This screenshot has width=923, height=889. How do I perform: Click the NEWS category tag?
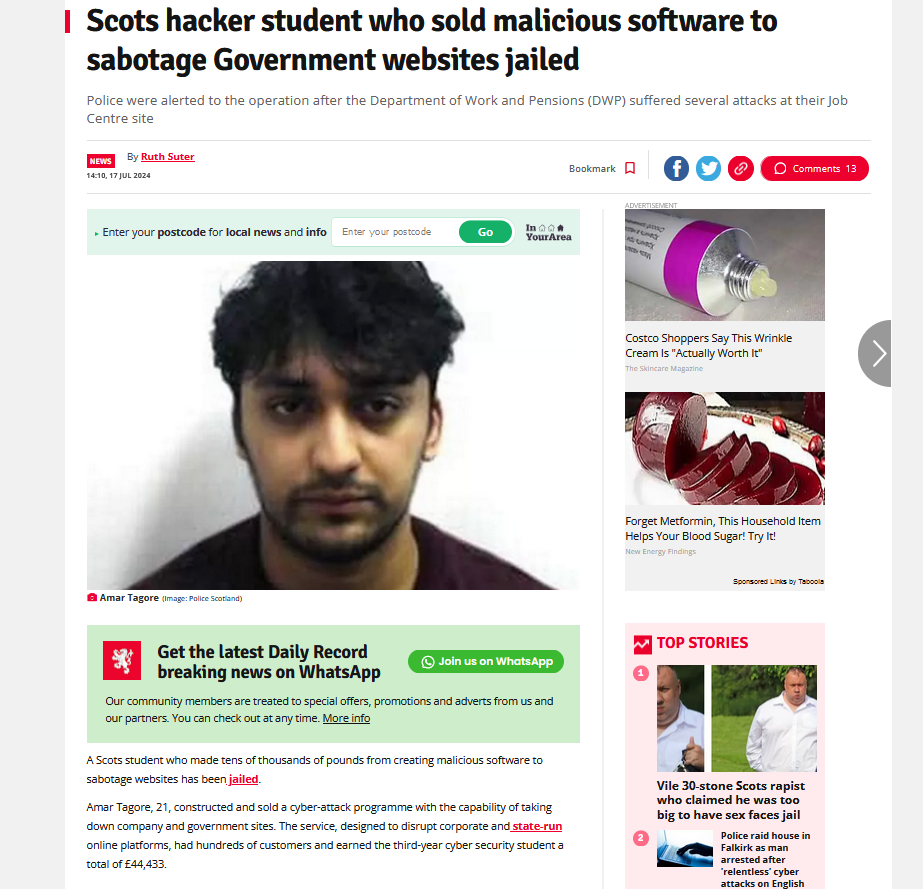pyautogui.click(x=101, y=161)
